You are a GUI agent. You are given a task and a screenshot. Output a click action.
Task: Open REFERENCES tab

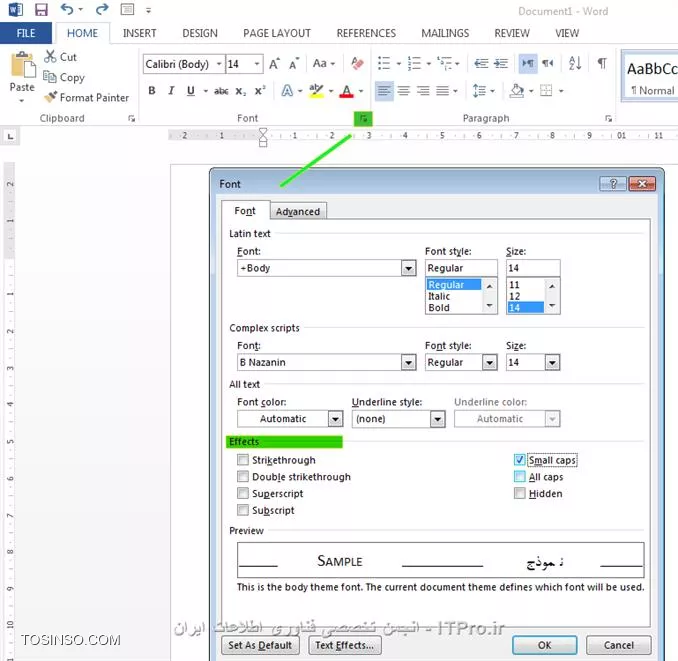tap(366, 33)
